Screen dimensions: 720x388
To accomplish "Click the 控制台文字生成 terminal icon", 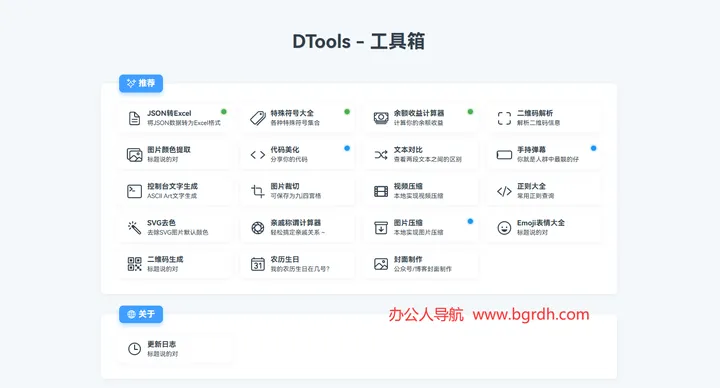I will pyautogui.click(x=134, y=191).
